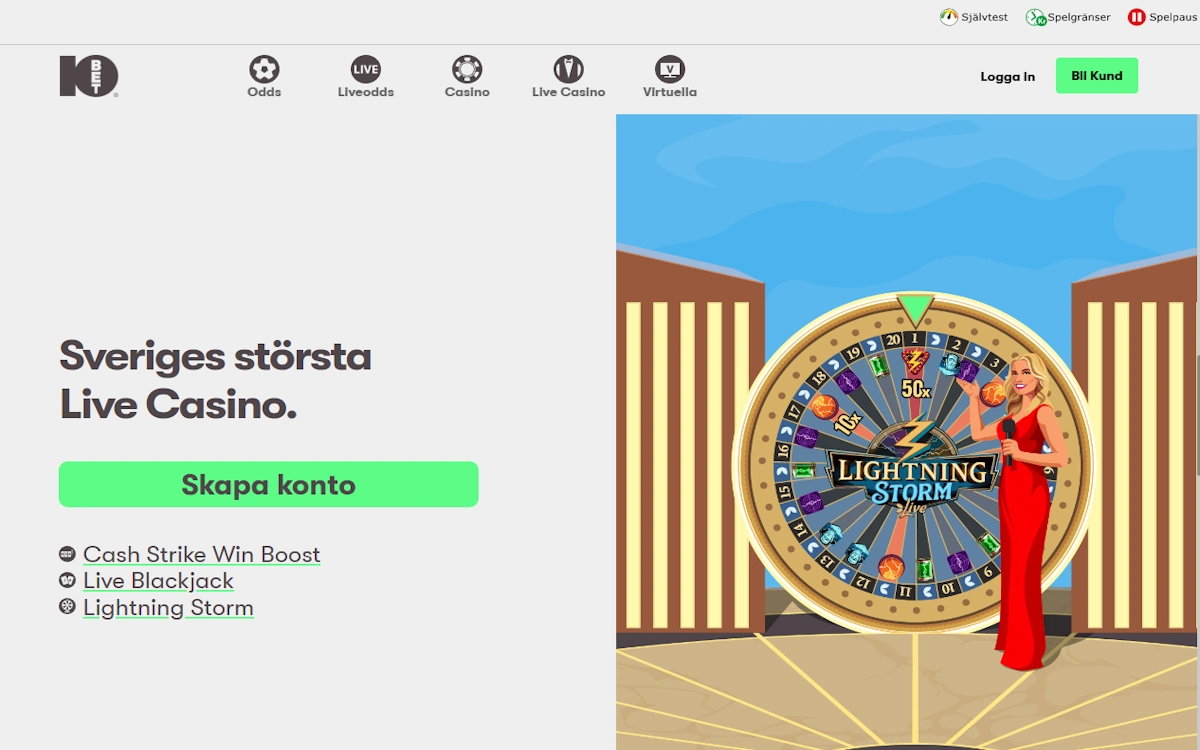Click Logga In
This screenshot has width=1200, height=750.
click(1007, 75)
